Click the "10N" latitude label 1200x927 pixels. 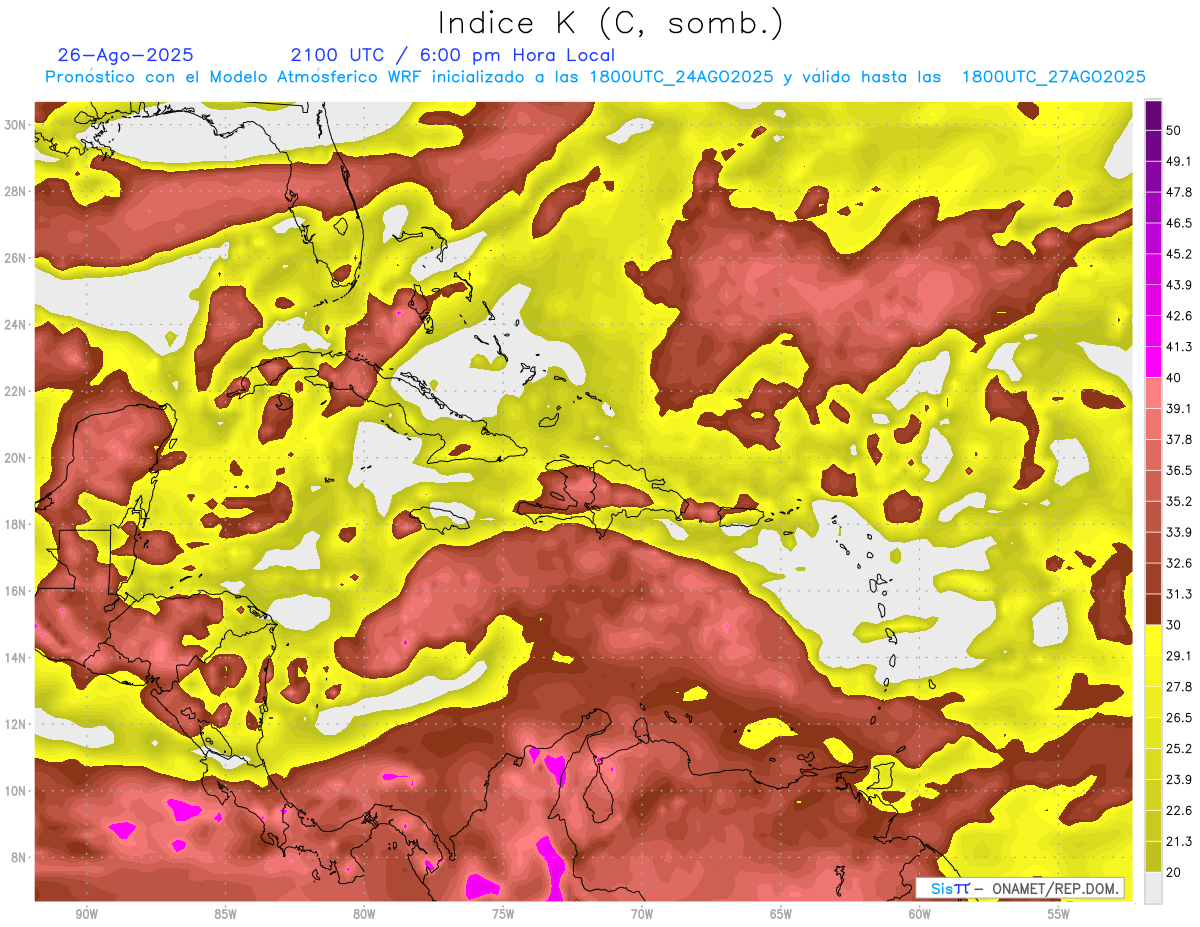(x=17, y=791)
